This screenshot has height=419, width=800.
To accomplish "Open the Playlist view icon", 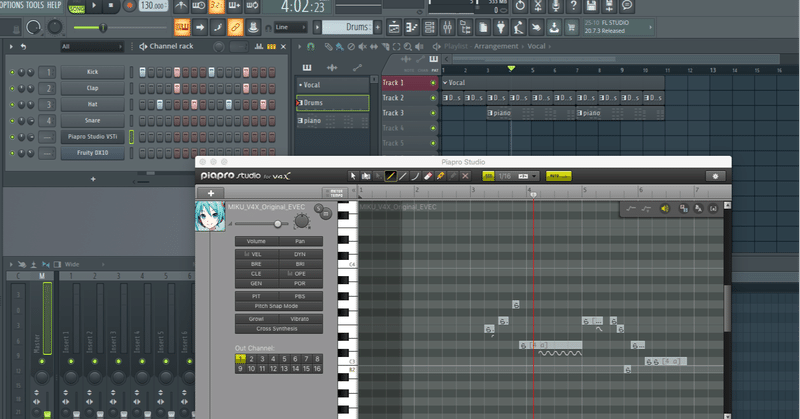I will pyautogui.click(x=394, y=28).
